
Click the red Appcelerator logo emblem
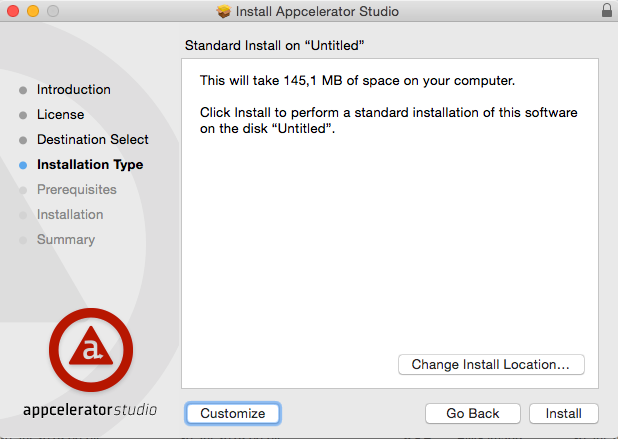tap(91, 350)
